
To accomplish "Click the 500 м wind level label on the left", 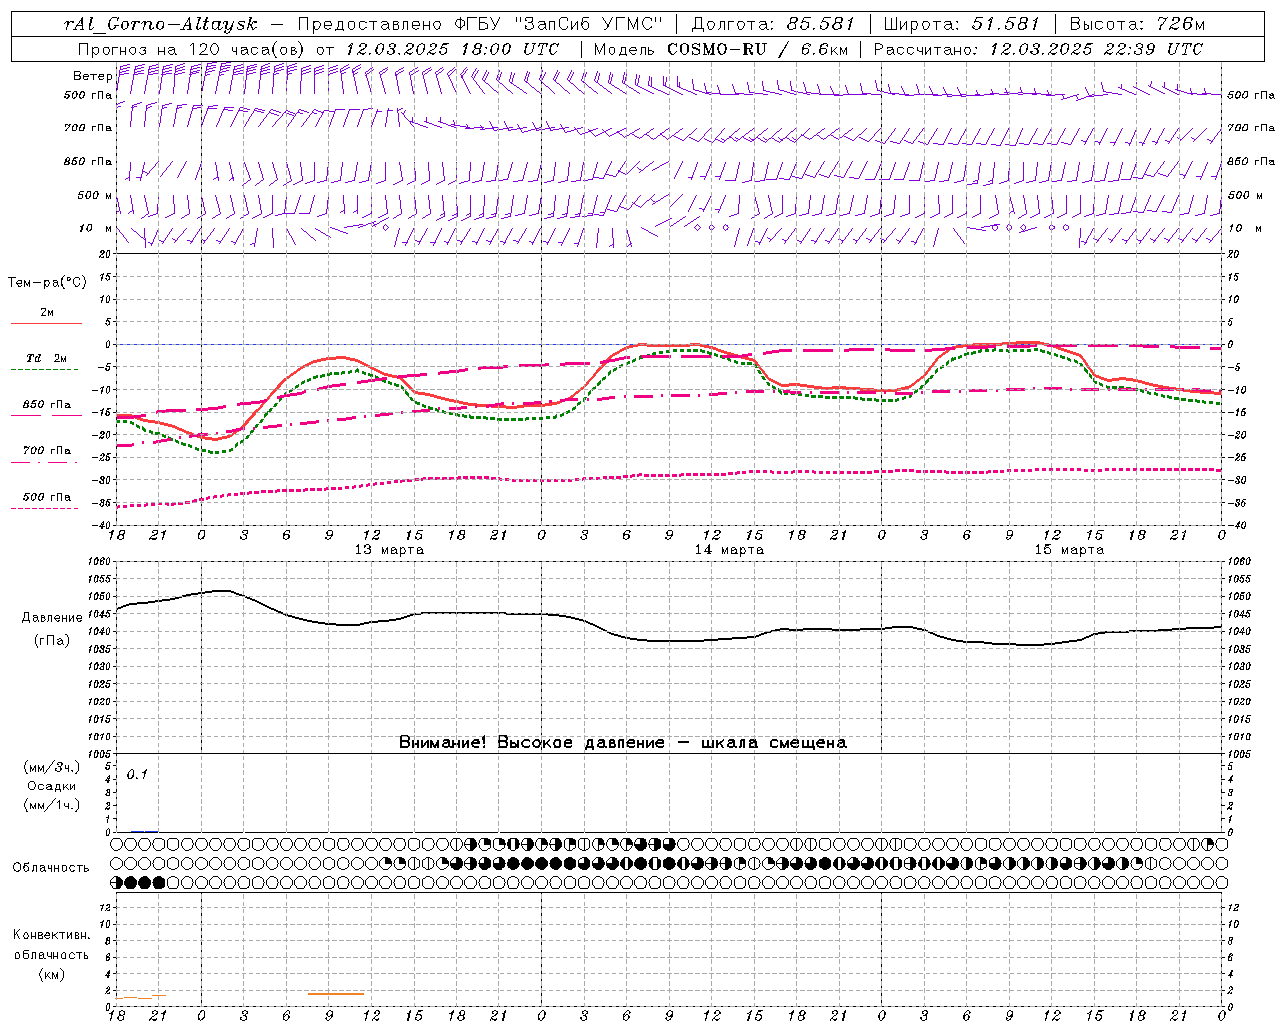I will [95, 195].
